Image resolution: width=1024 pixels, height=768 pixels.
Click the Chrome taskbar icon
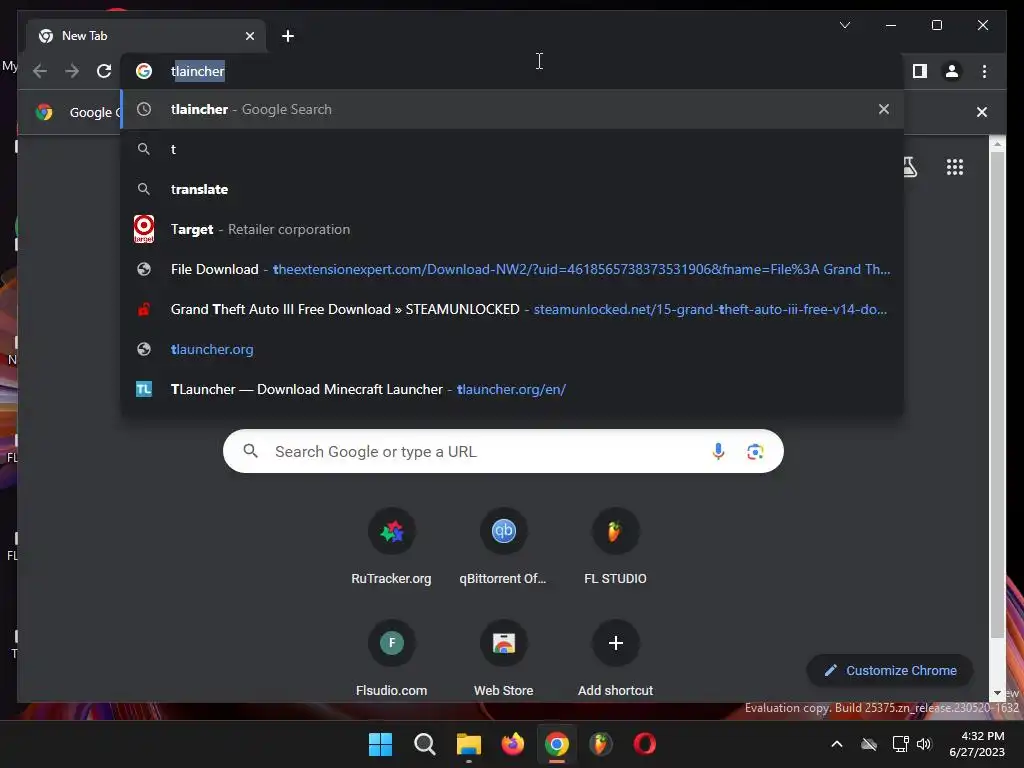(x=556, y=744)
